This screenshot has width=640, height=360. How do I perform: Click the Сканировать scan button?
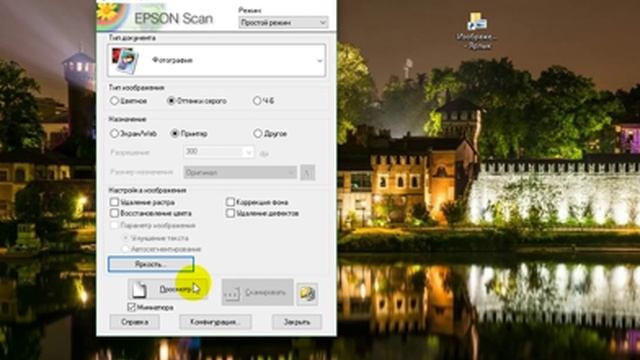[258, 292]
